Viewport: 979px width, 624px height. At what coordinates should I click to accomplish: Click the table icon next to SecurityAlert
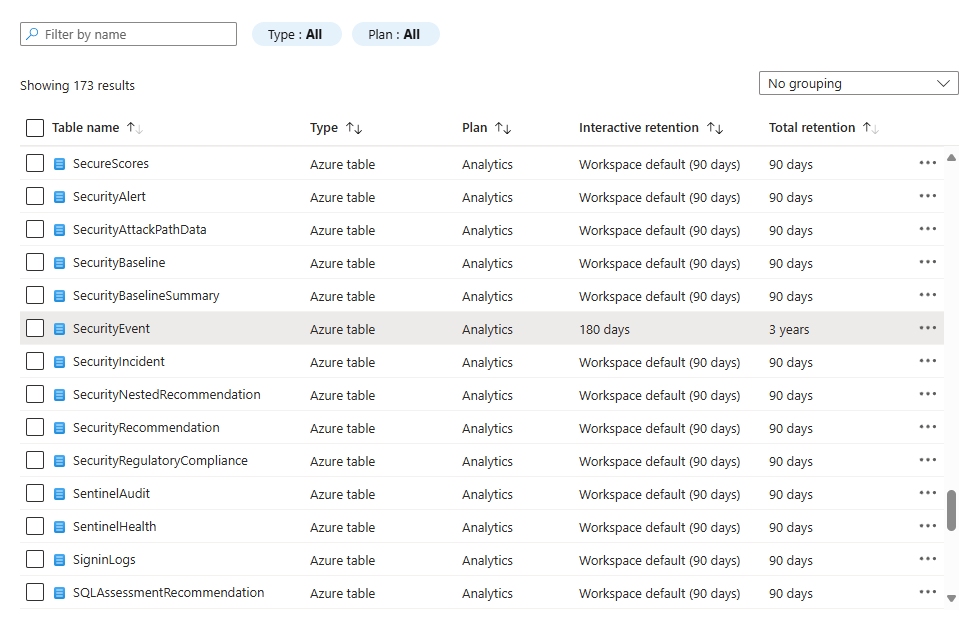click(x=59, y=197)
